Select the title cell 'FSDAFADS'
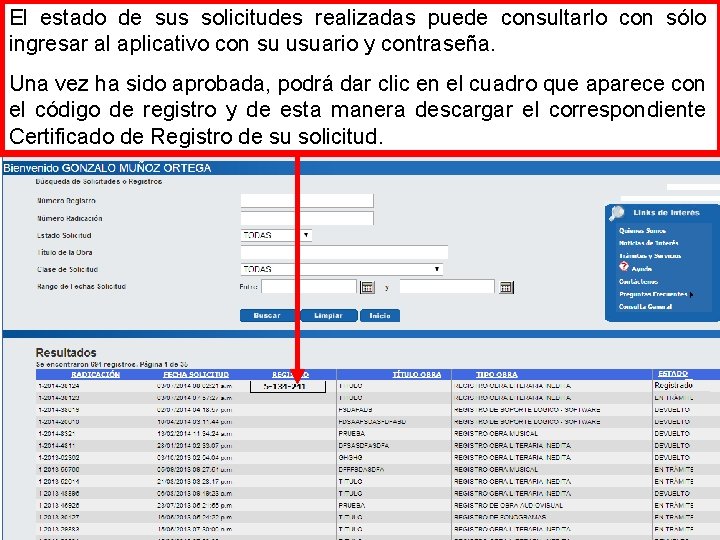This screenshot has height=540, width=720. pos(355,410)
